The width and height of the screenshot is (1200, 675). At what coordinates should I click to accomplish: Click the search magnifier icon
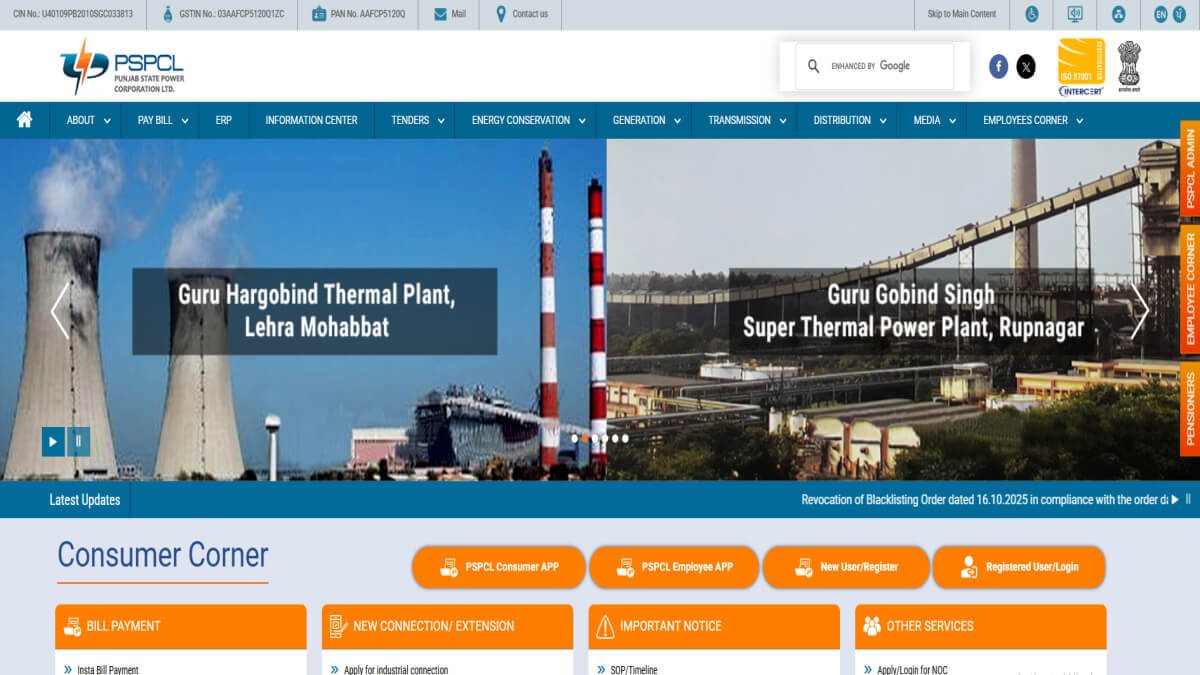pos(814,66)
